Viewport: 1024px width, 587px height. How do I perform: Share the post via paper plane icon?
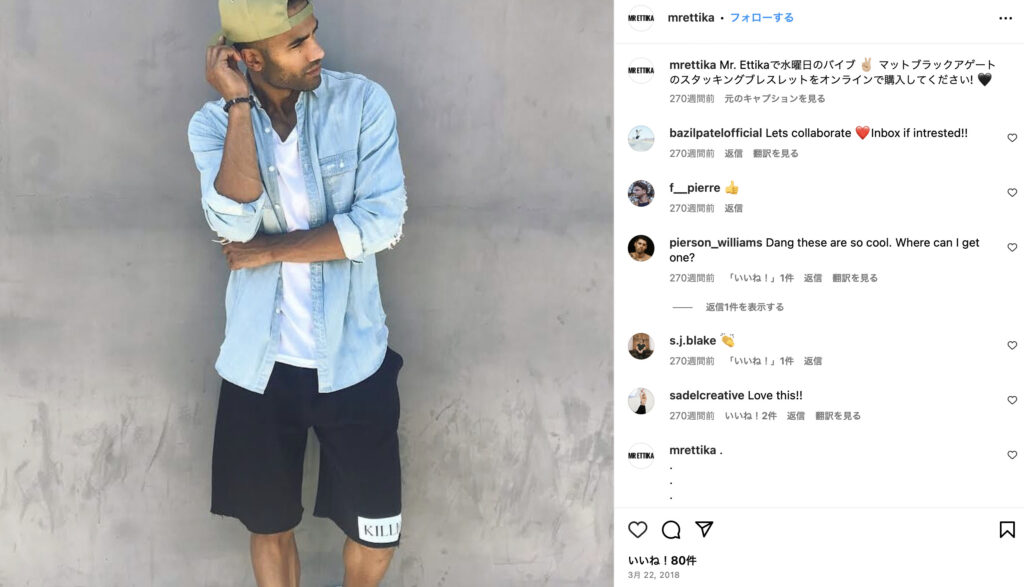(x=704, y=530)
